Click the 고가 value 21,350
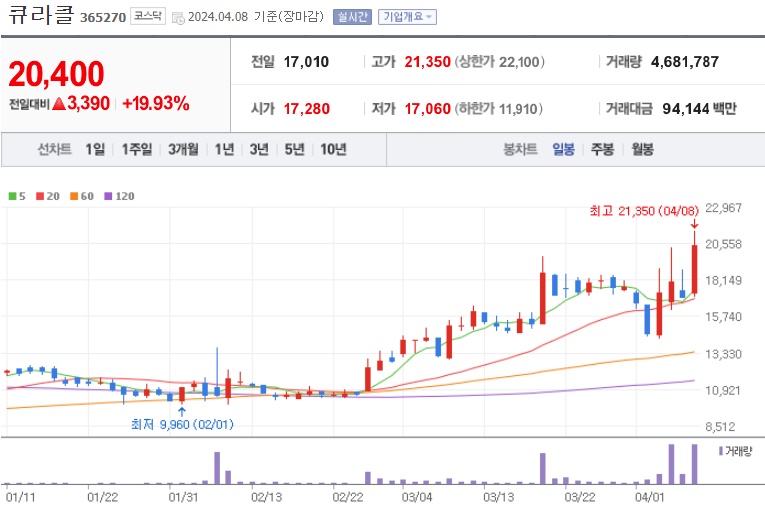 click(427, 62)
